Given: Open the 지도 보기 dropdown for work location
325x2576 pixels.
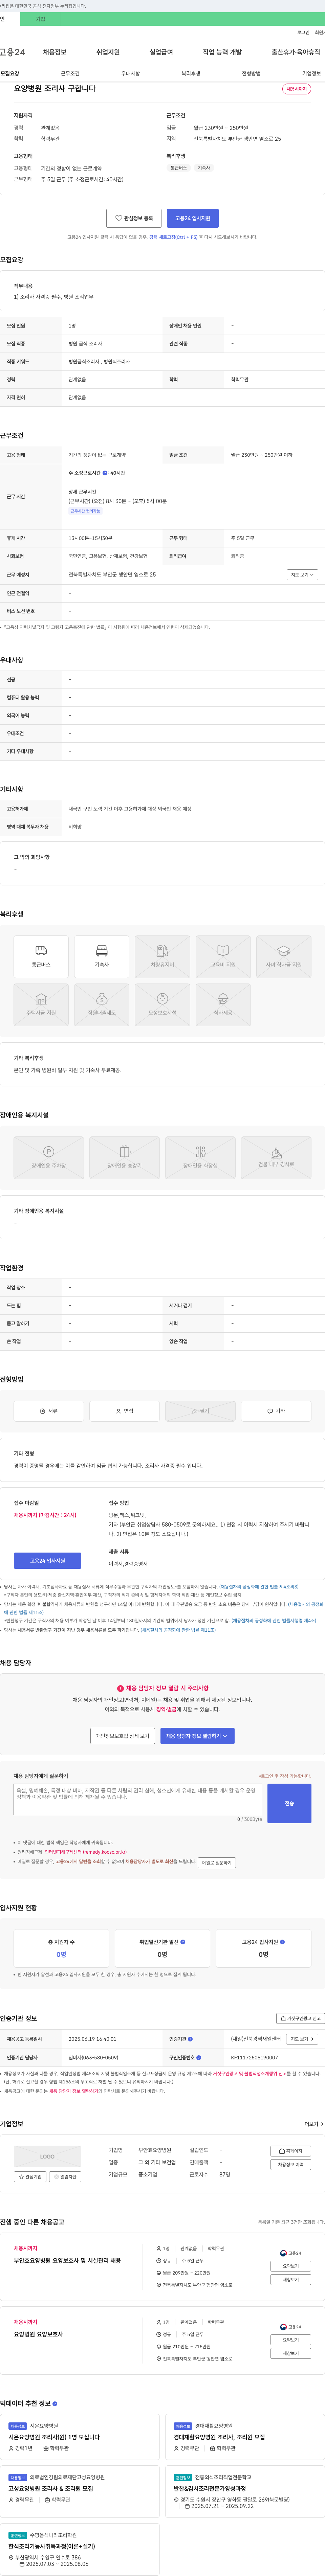Looking at the screenshot, I should (302, 575).
